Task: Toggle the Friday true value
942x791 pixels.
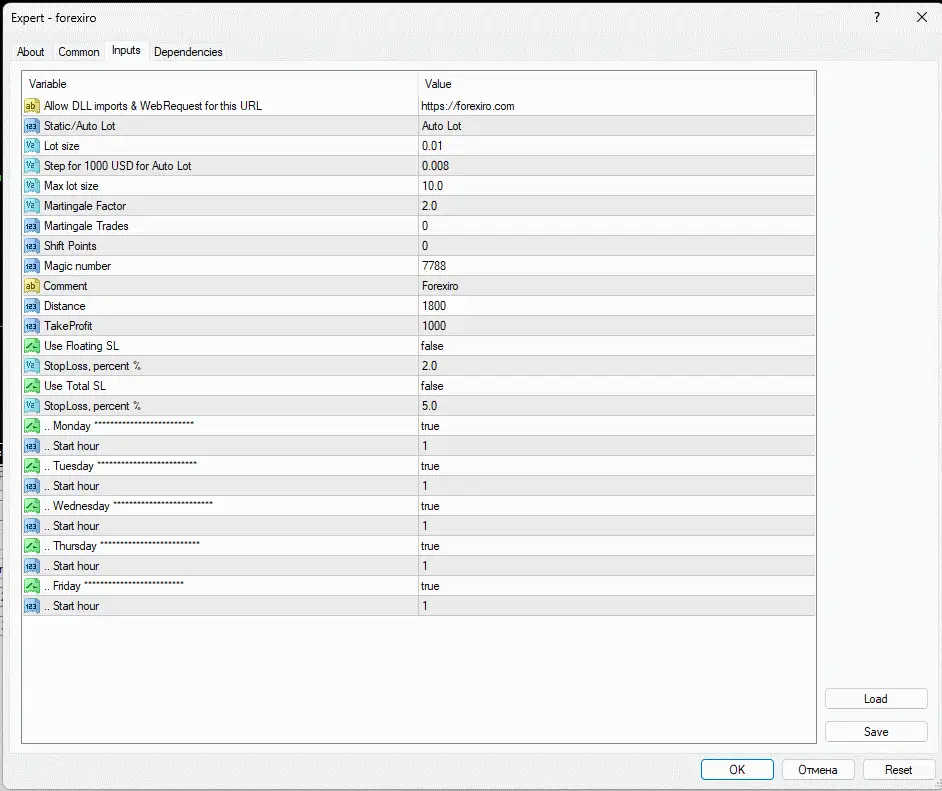Action: (430, 586)
